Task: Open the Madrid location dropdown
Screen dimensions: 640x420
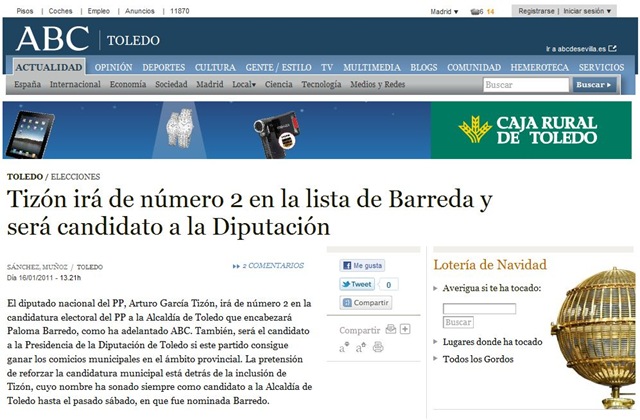Action: [x=444, y=11]
